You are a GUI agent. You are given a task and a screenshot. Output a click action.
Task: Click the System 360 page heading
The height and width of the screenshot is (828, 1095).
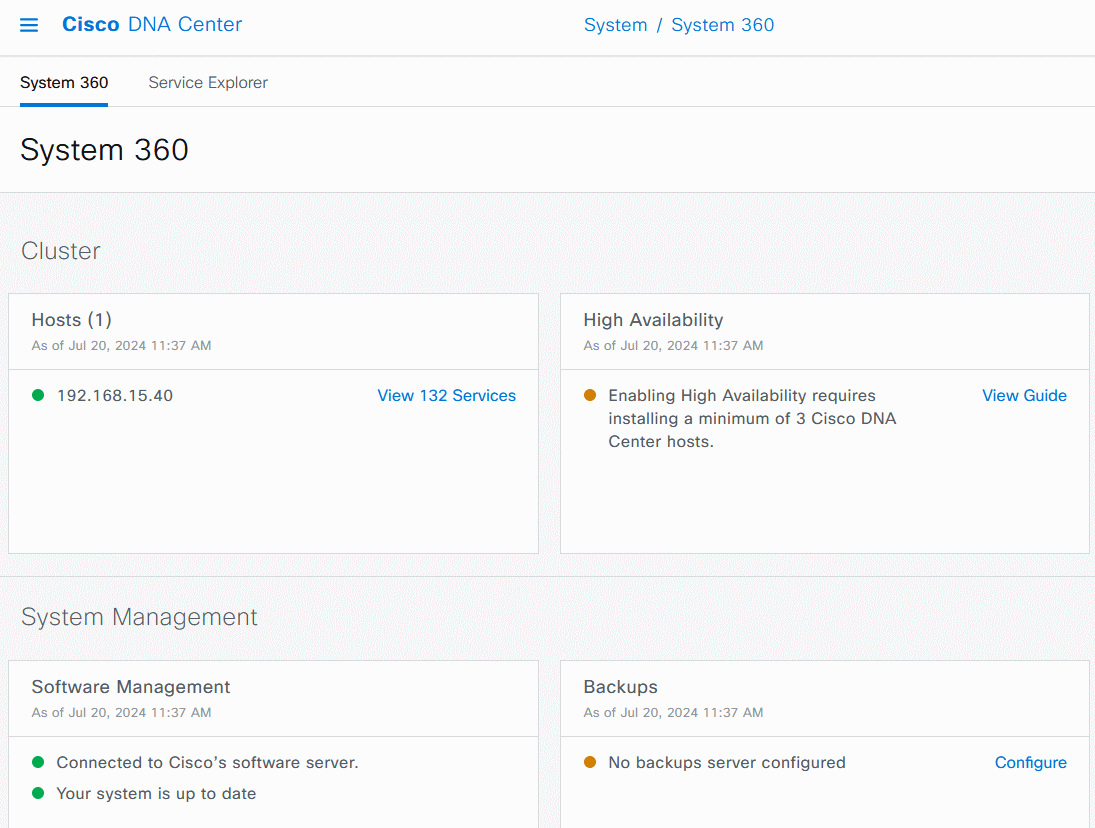click(x=105, y=149)
